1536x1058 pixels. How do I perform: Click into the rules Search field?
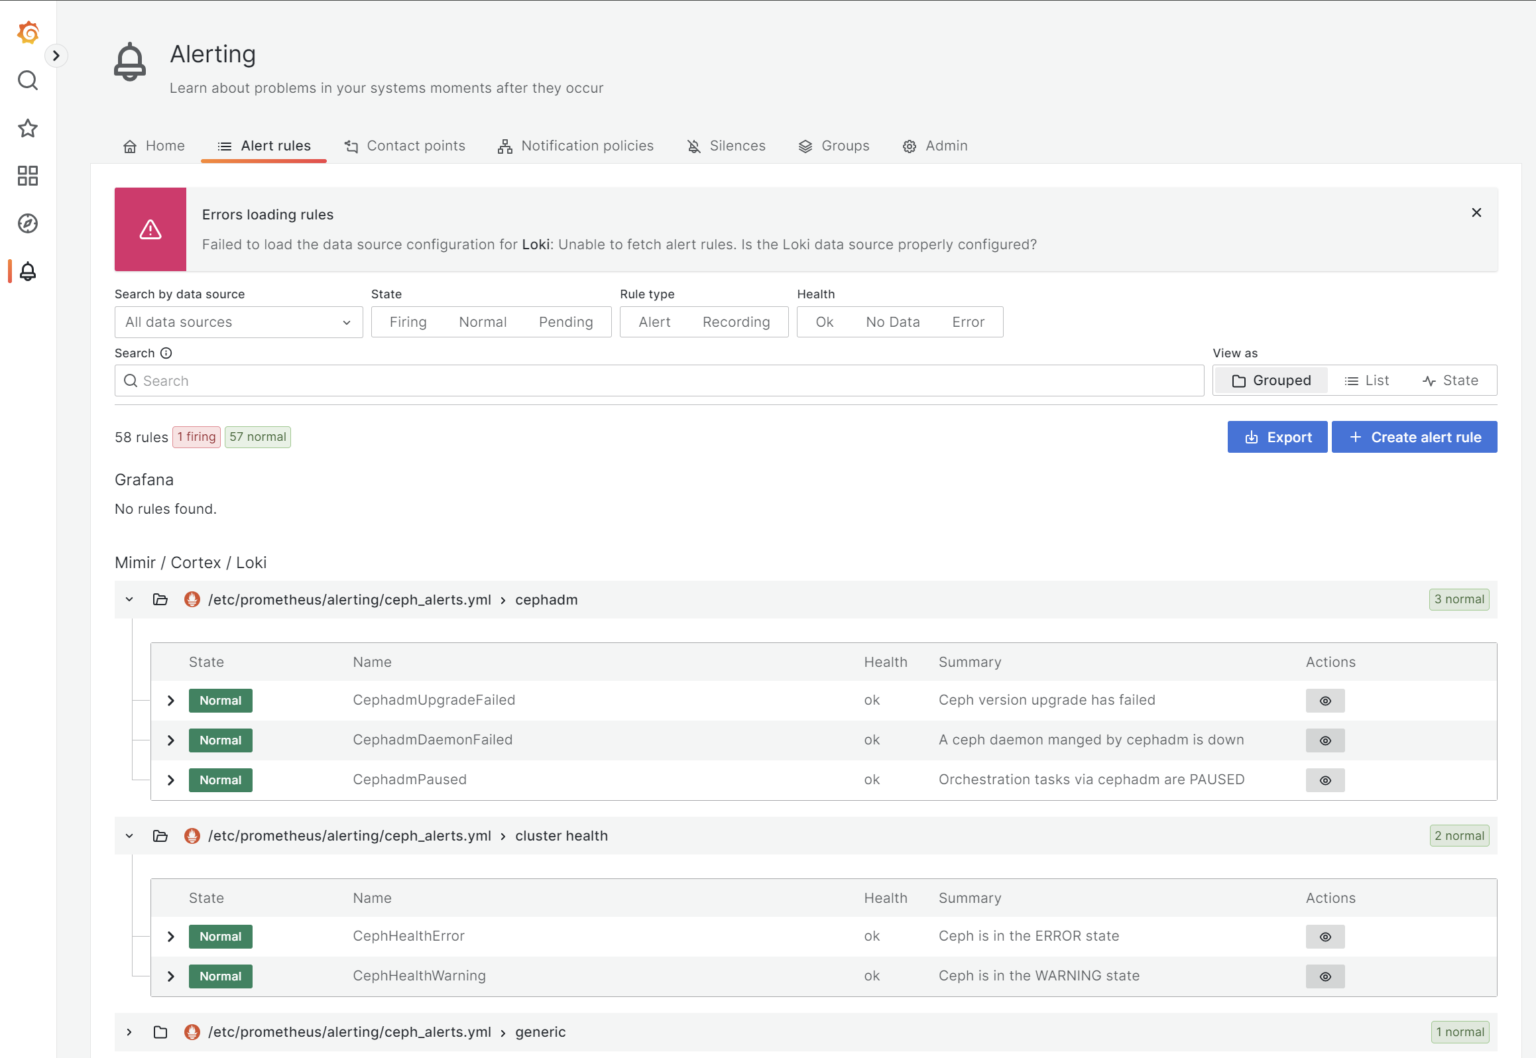660,381
